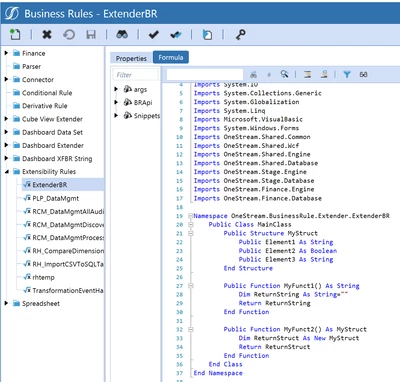Click the BRApi object icon

(x=128, y=102)
